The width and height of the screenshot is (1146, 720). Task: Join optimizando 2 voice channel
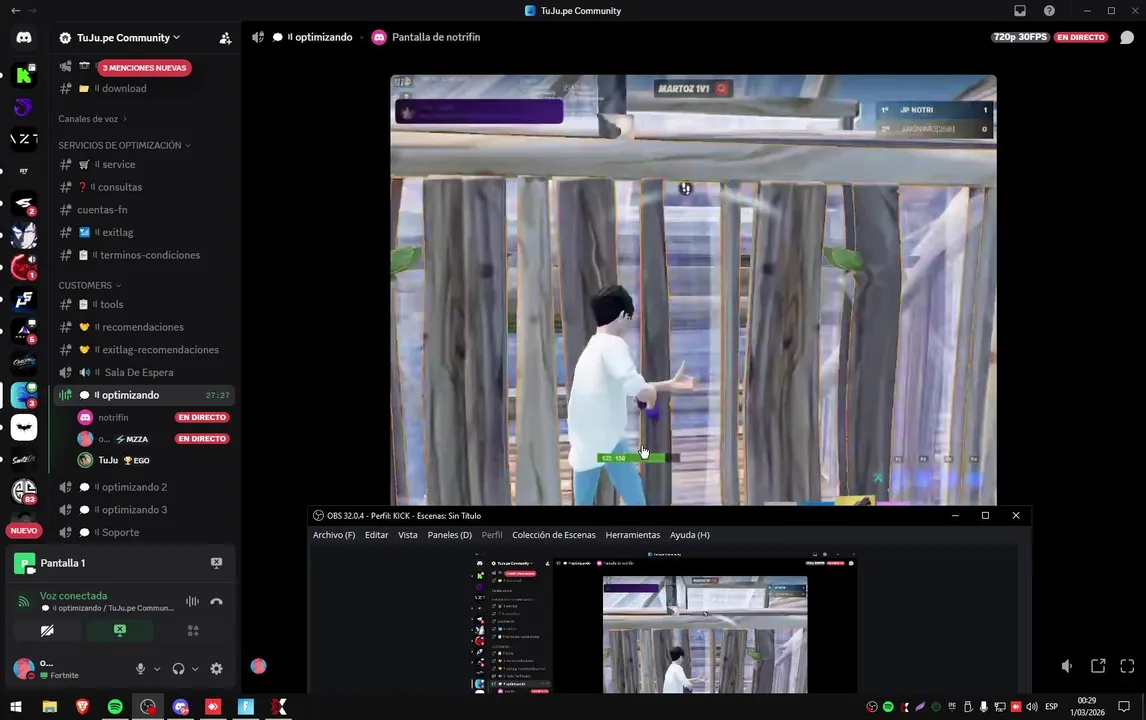pyautogui.click(x=143, y=487)
